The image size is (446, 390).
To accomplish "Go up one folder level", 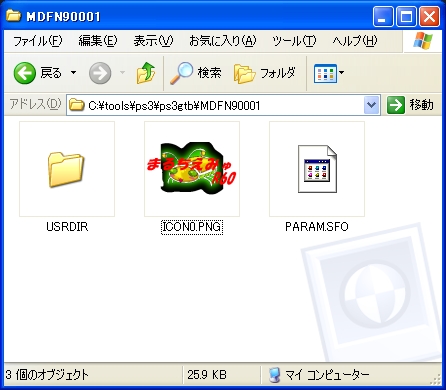I will [x=146, y=73].
